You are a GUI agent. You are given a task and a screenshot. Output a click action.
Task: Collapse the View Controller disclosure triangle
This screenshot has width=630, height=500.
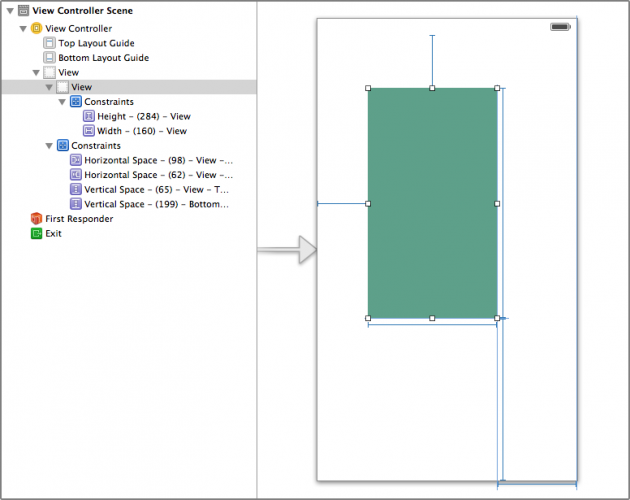click(23, 28)
